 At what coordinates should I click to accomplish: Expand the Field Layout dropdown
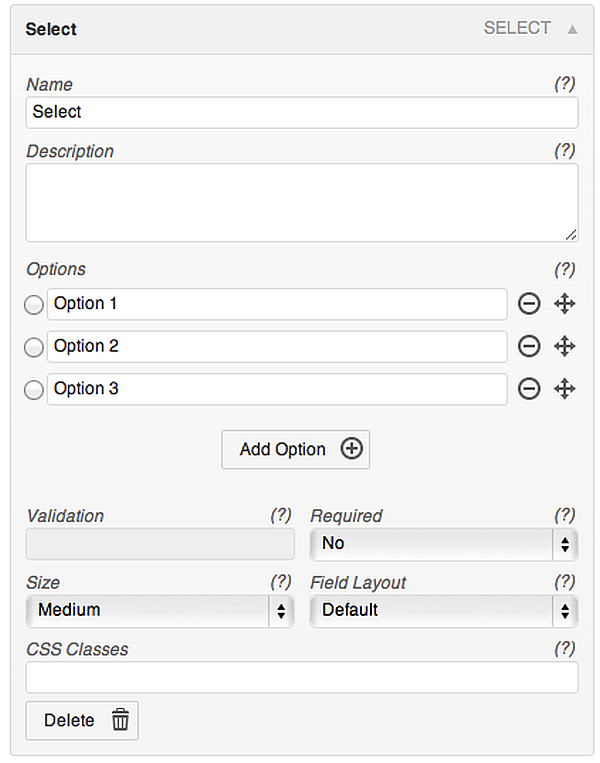pyautogui.click(x=444, y=610)
